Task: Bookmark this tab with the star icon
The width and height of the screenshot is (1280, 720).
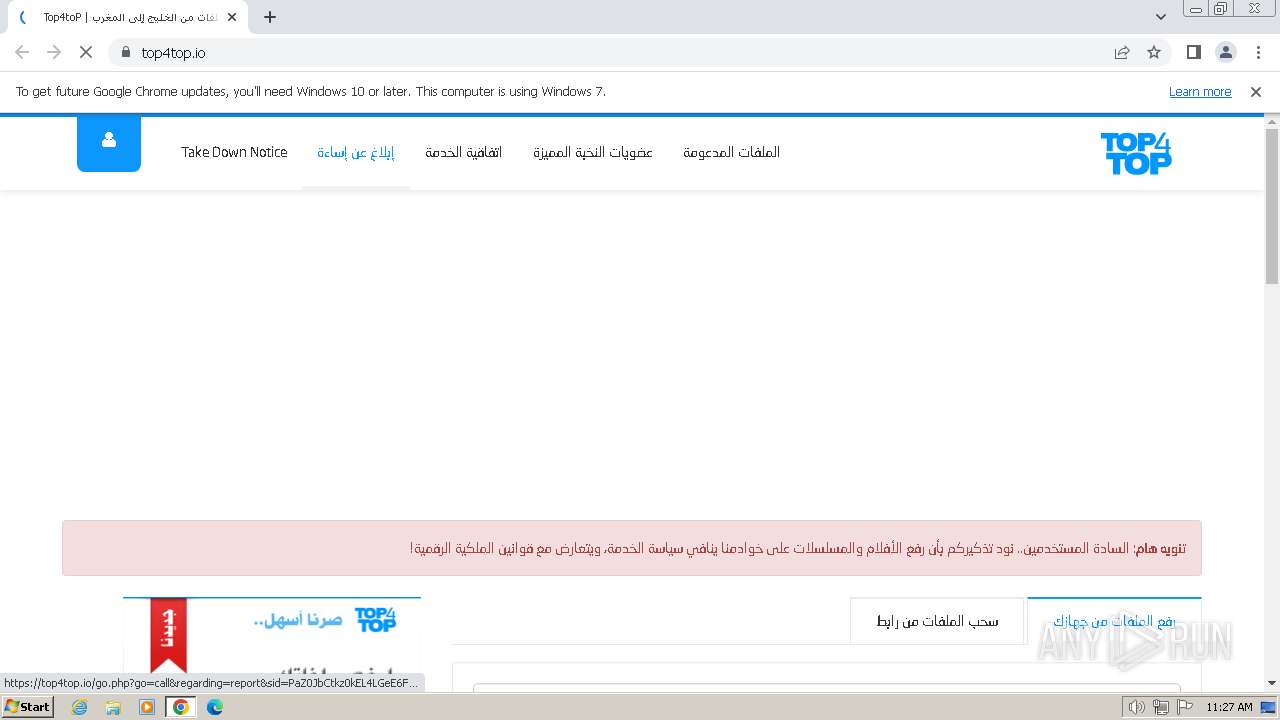Action: (x=1154, y=52)
